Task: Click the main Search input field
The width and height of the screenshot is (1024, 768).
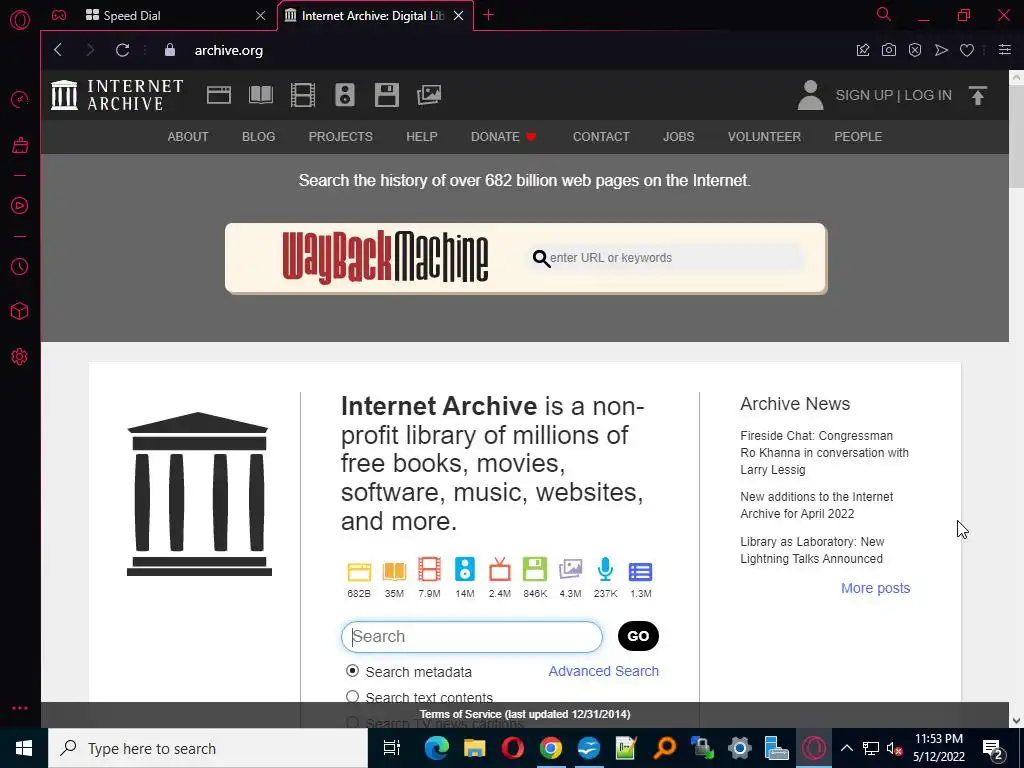Action: [472, 637]
